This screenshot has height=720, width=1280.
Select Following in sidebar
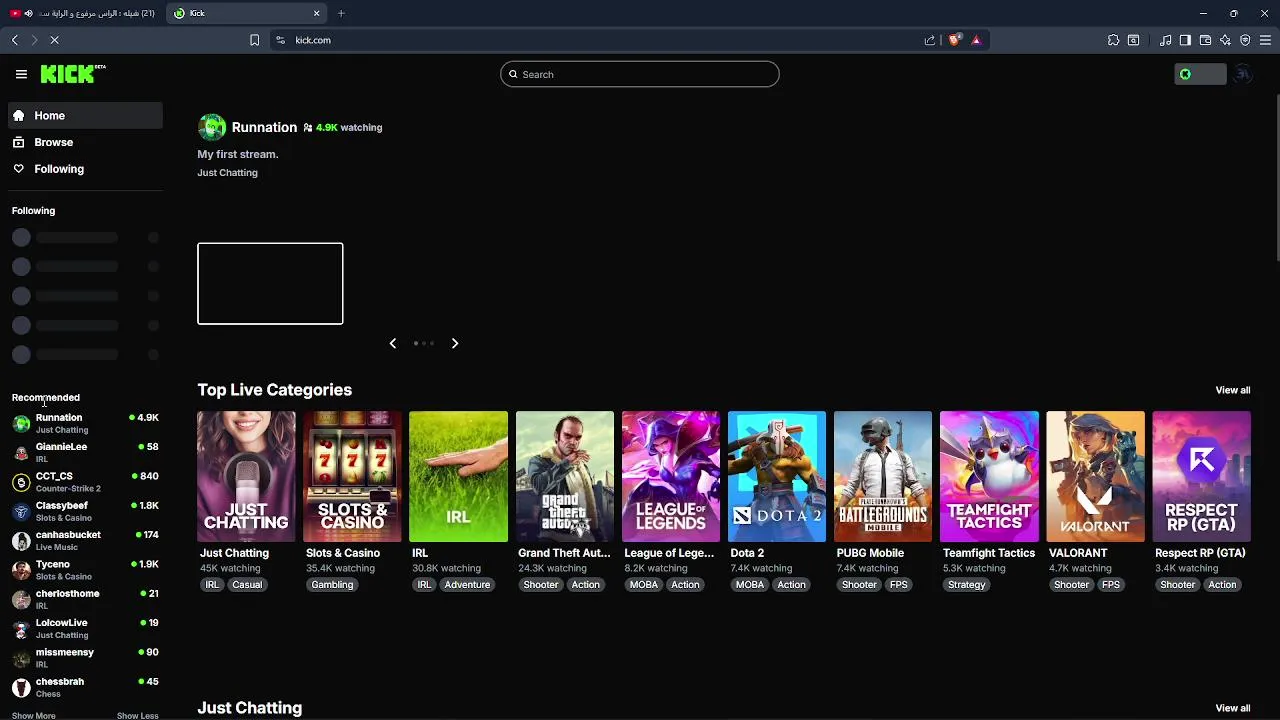[x=84, y=169]
